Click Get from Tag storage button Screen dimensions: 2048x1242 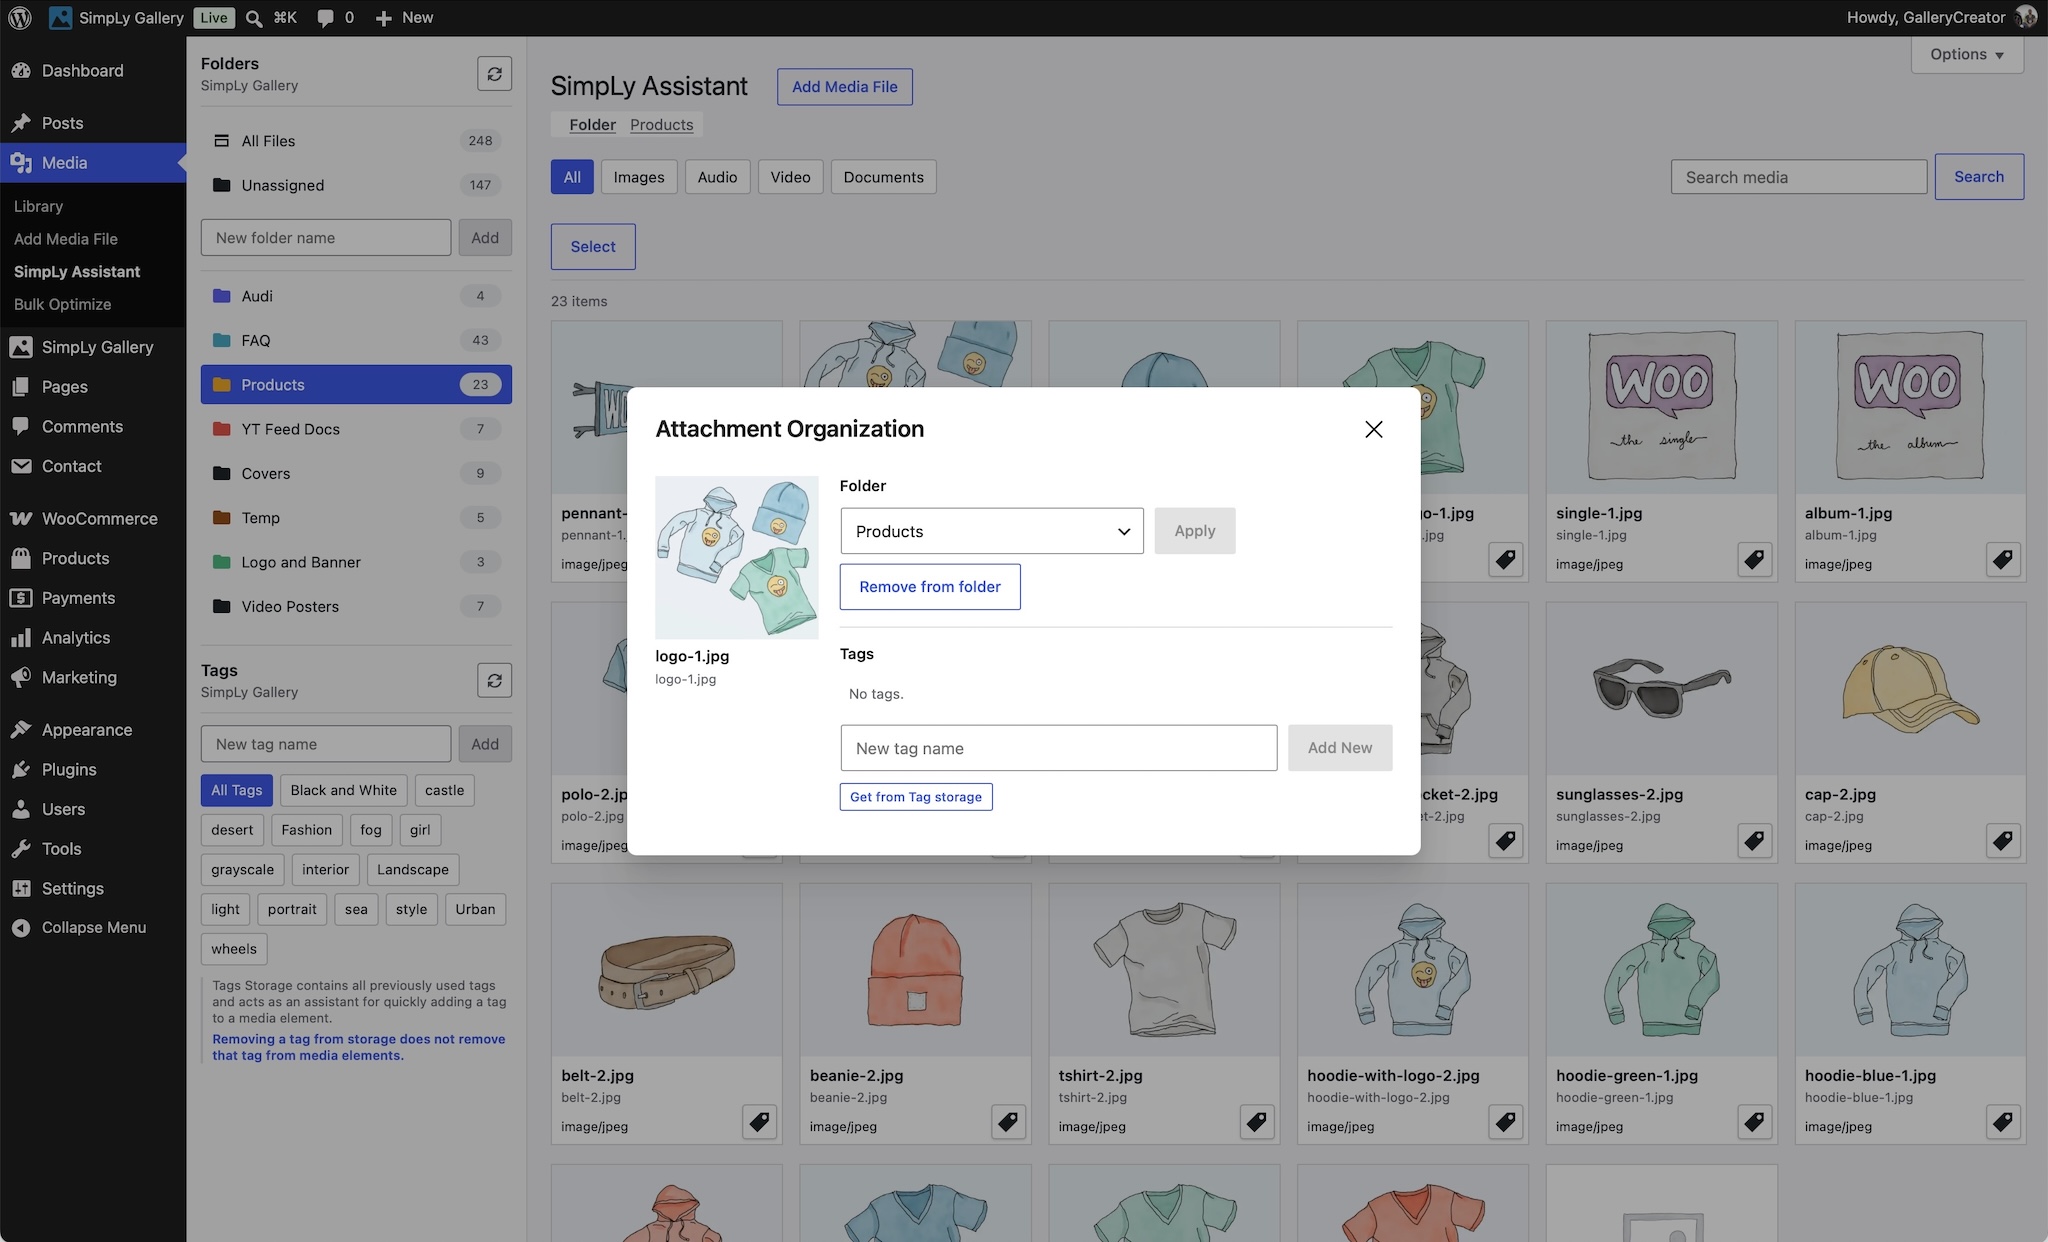coord(916,797)
